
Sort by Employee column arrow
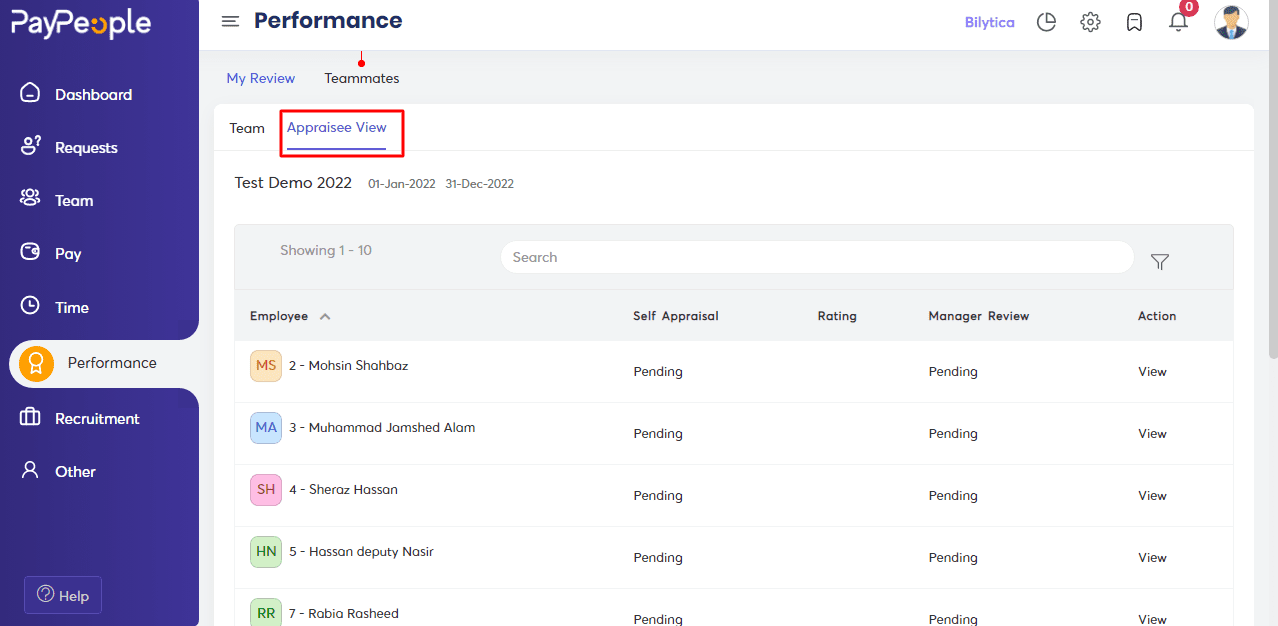(x=325, y=316)
